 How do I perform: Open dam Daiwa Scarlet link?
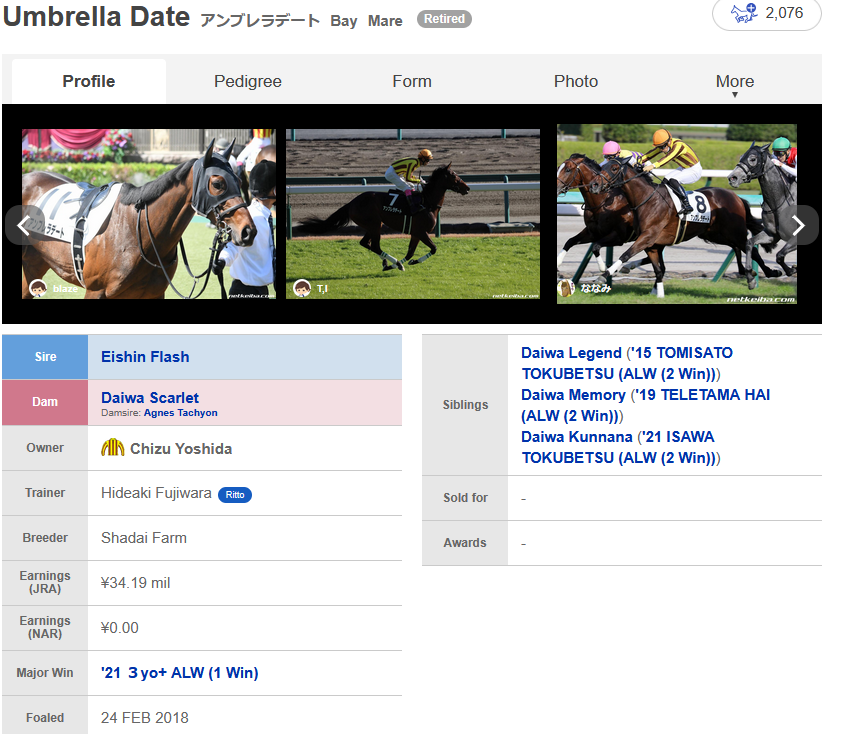(150, 398)
